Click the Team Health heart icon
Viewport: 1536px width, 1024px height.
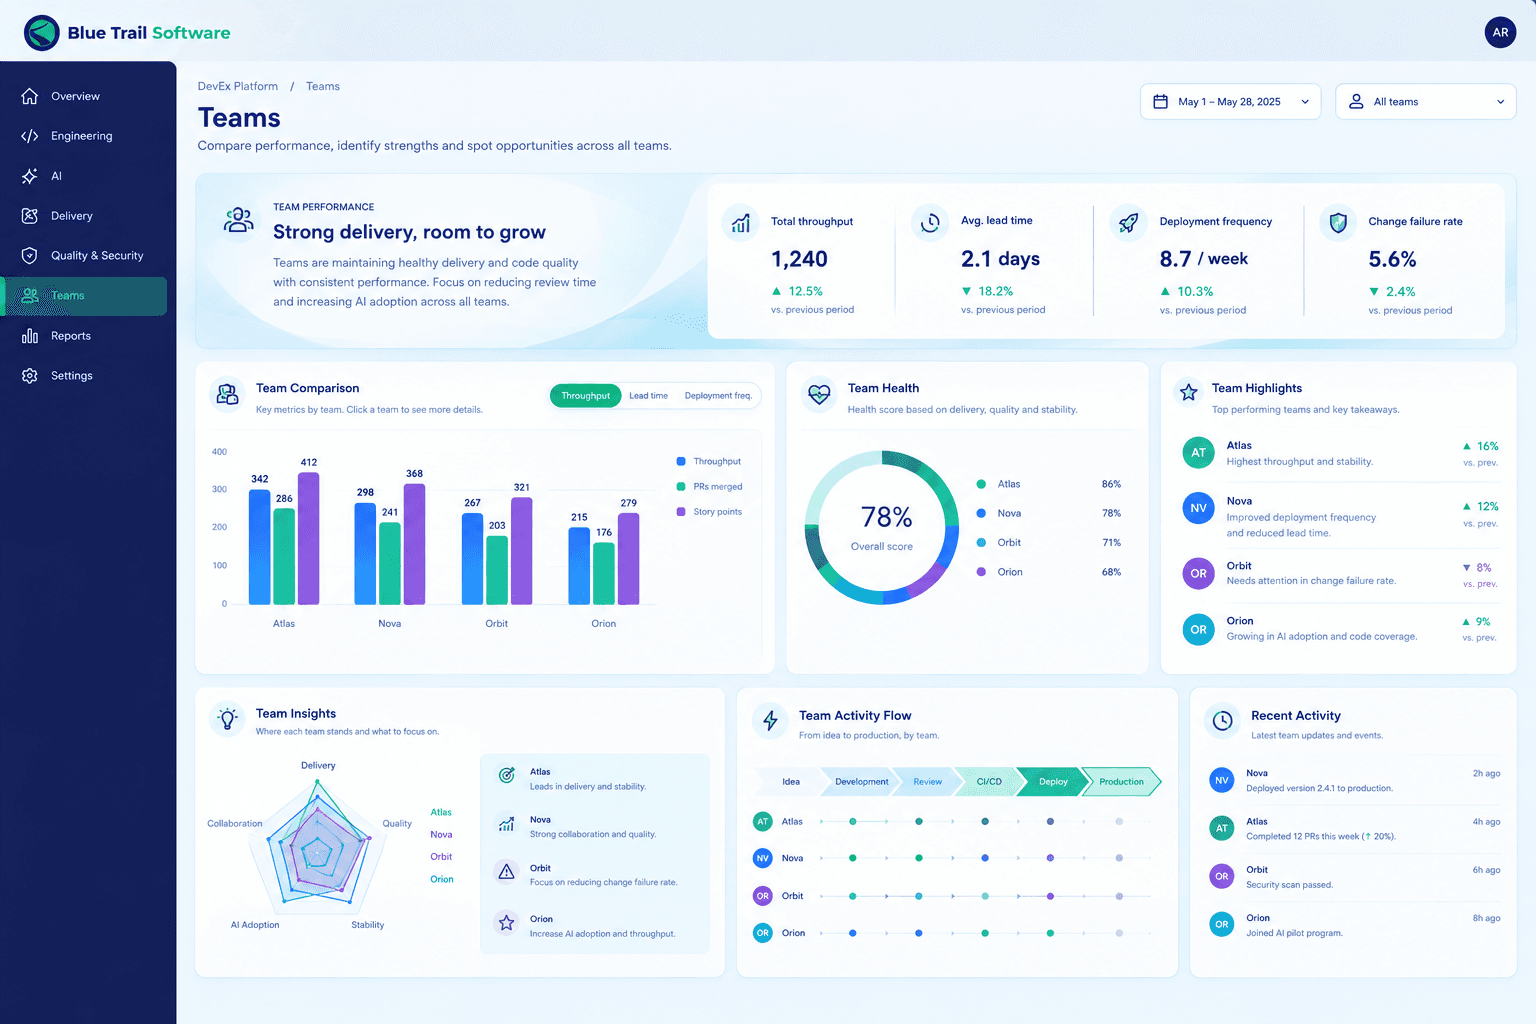(x=819, y=395)
